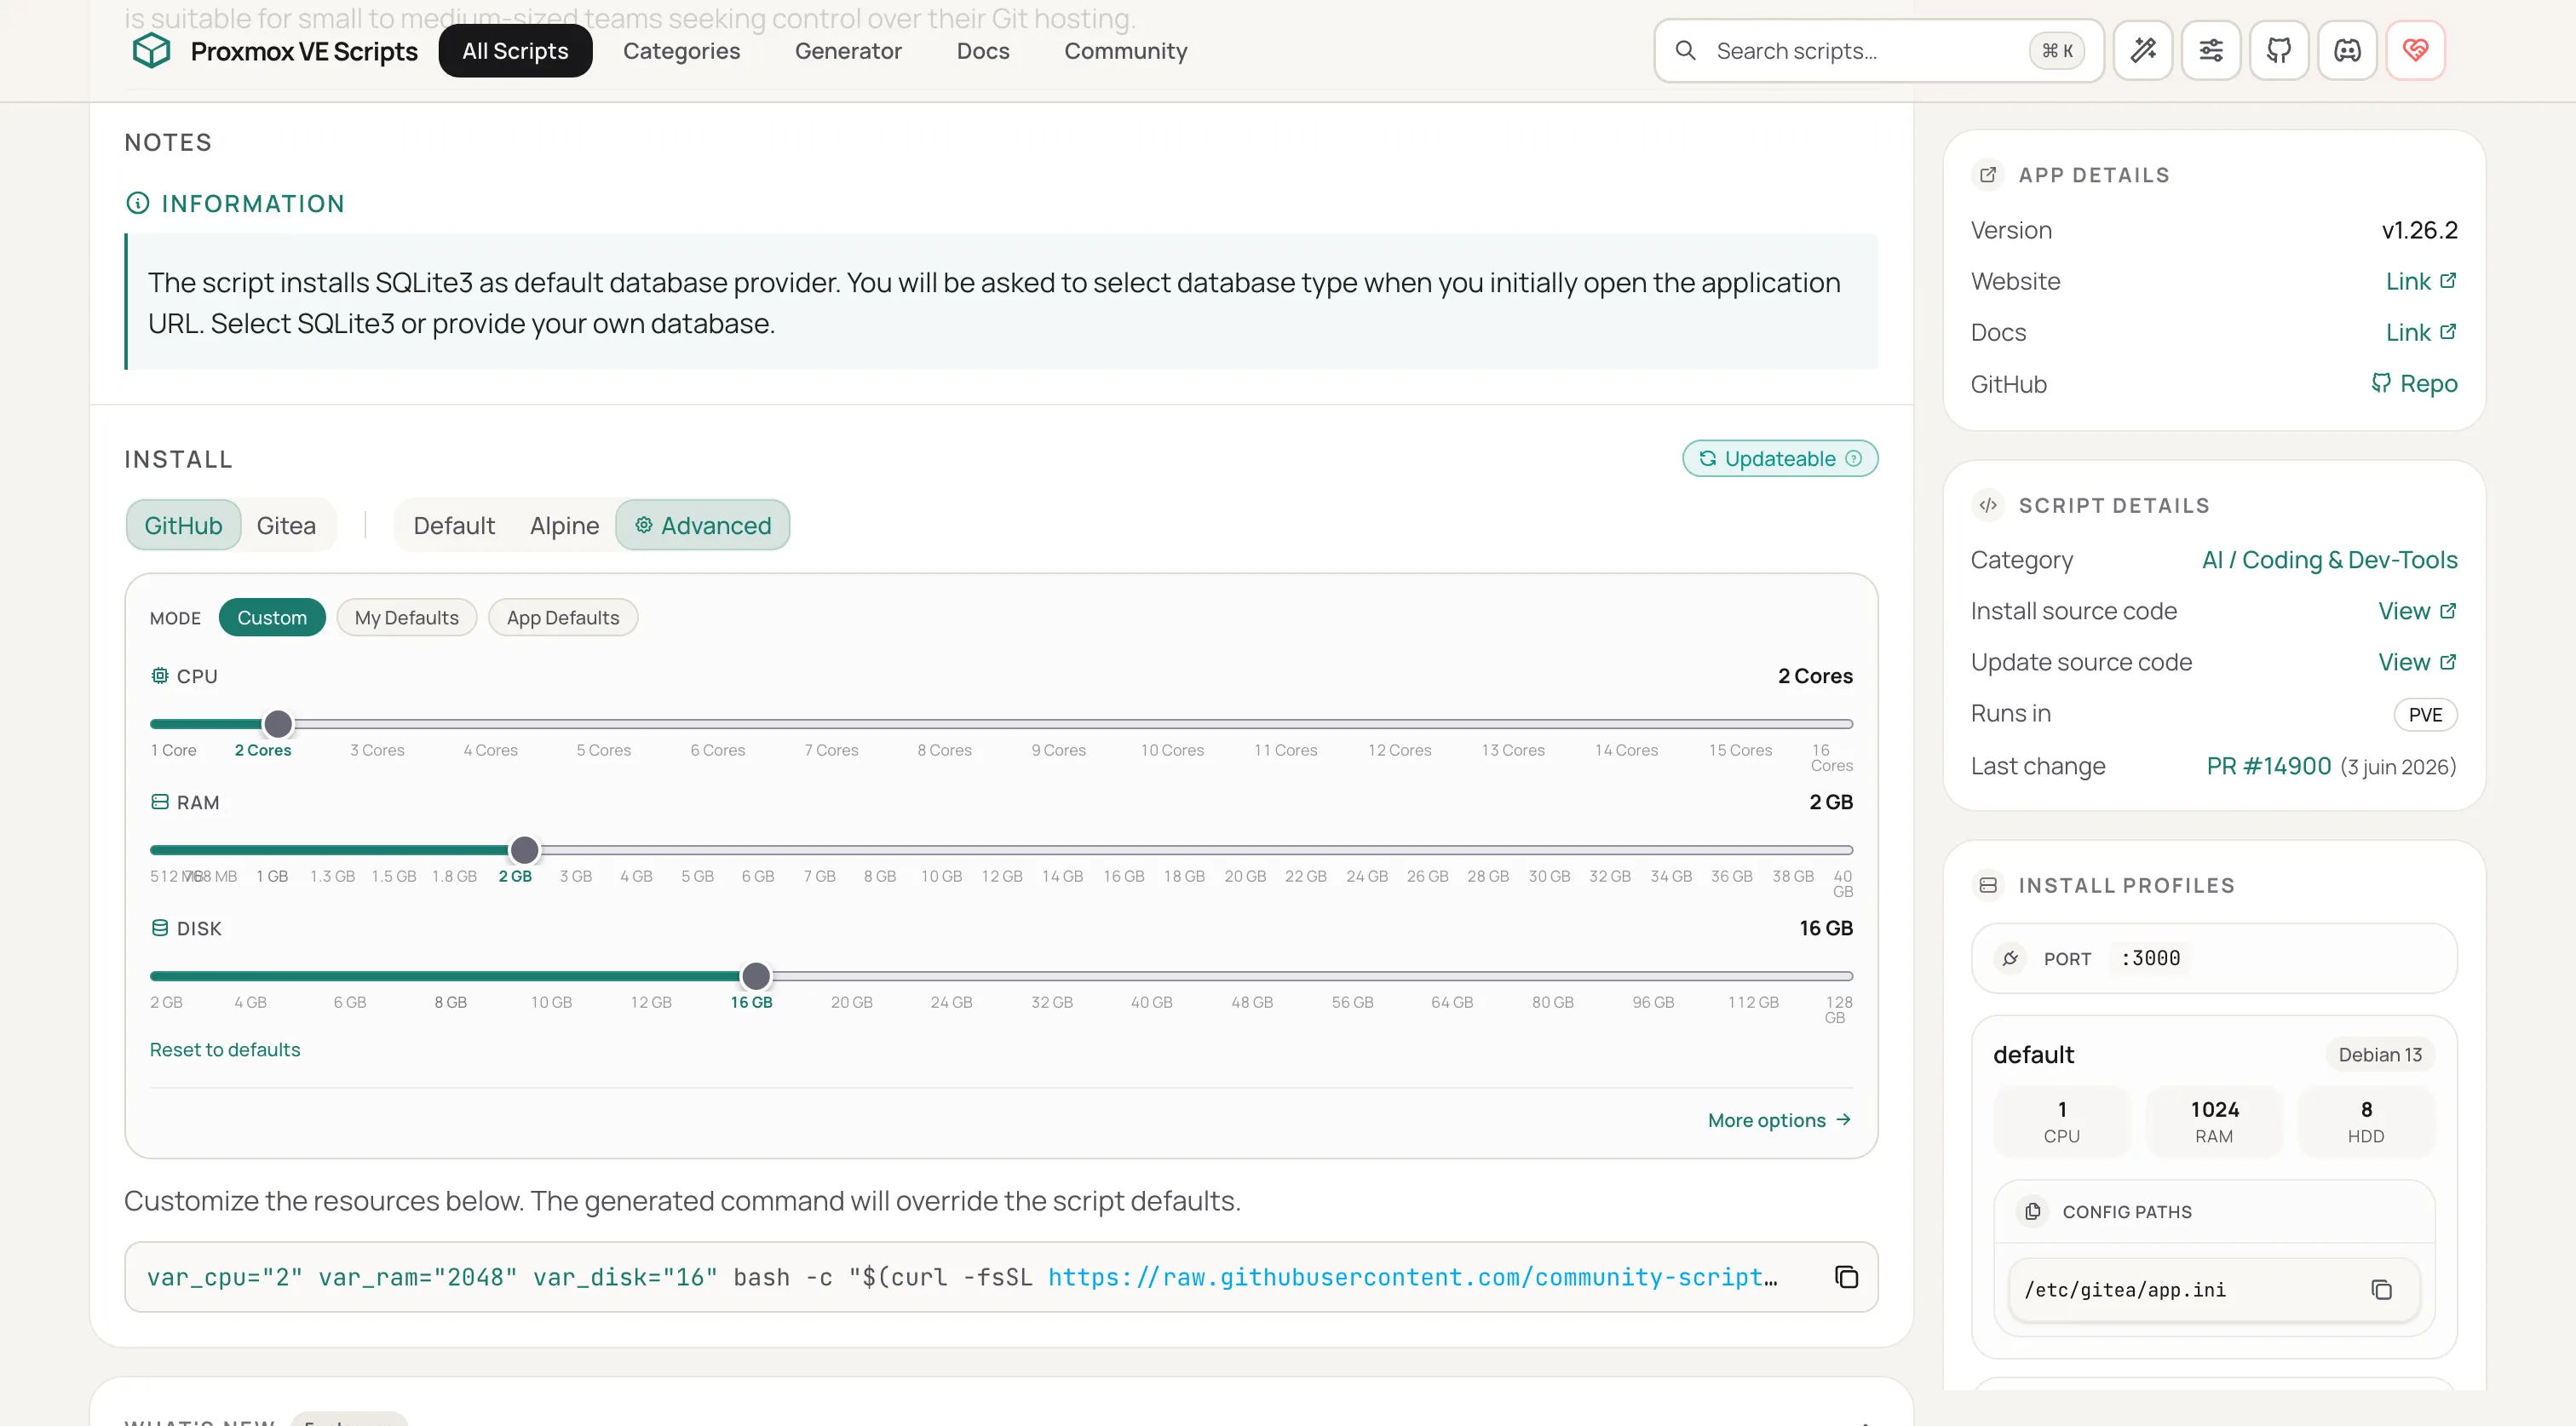Click the Updateable help question icon
2576x1426 pixels.
[x=1853, y=458]
